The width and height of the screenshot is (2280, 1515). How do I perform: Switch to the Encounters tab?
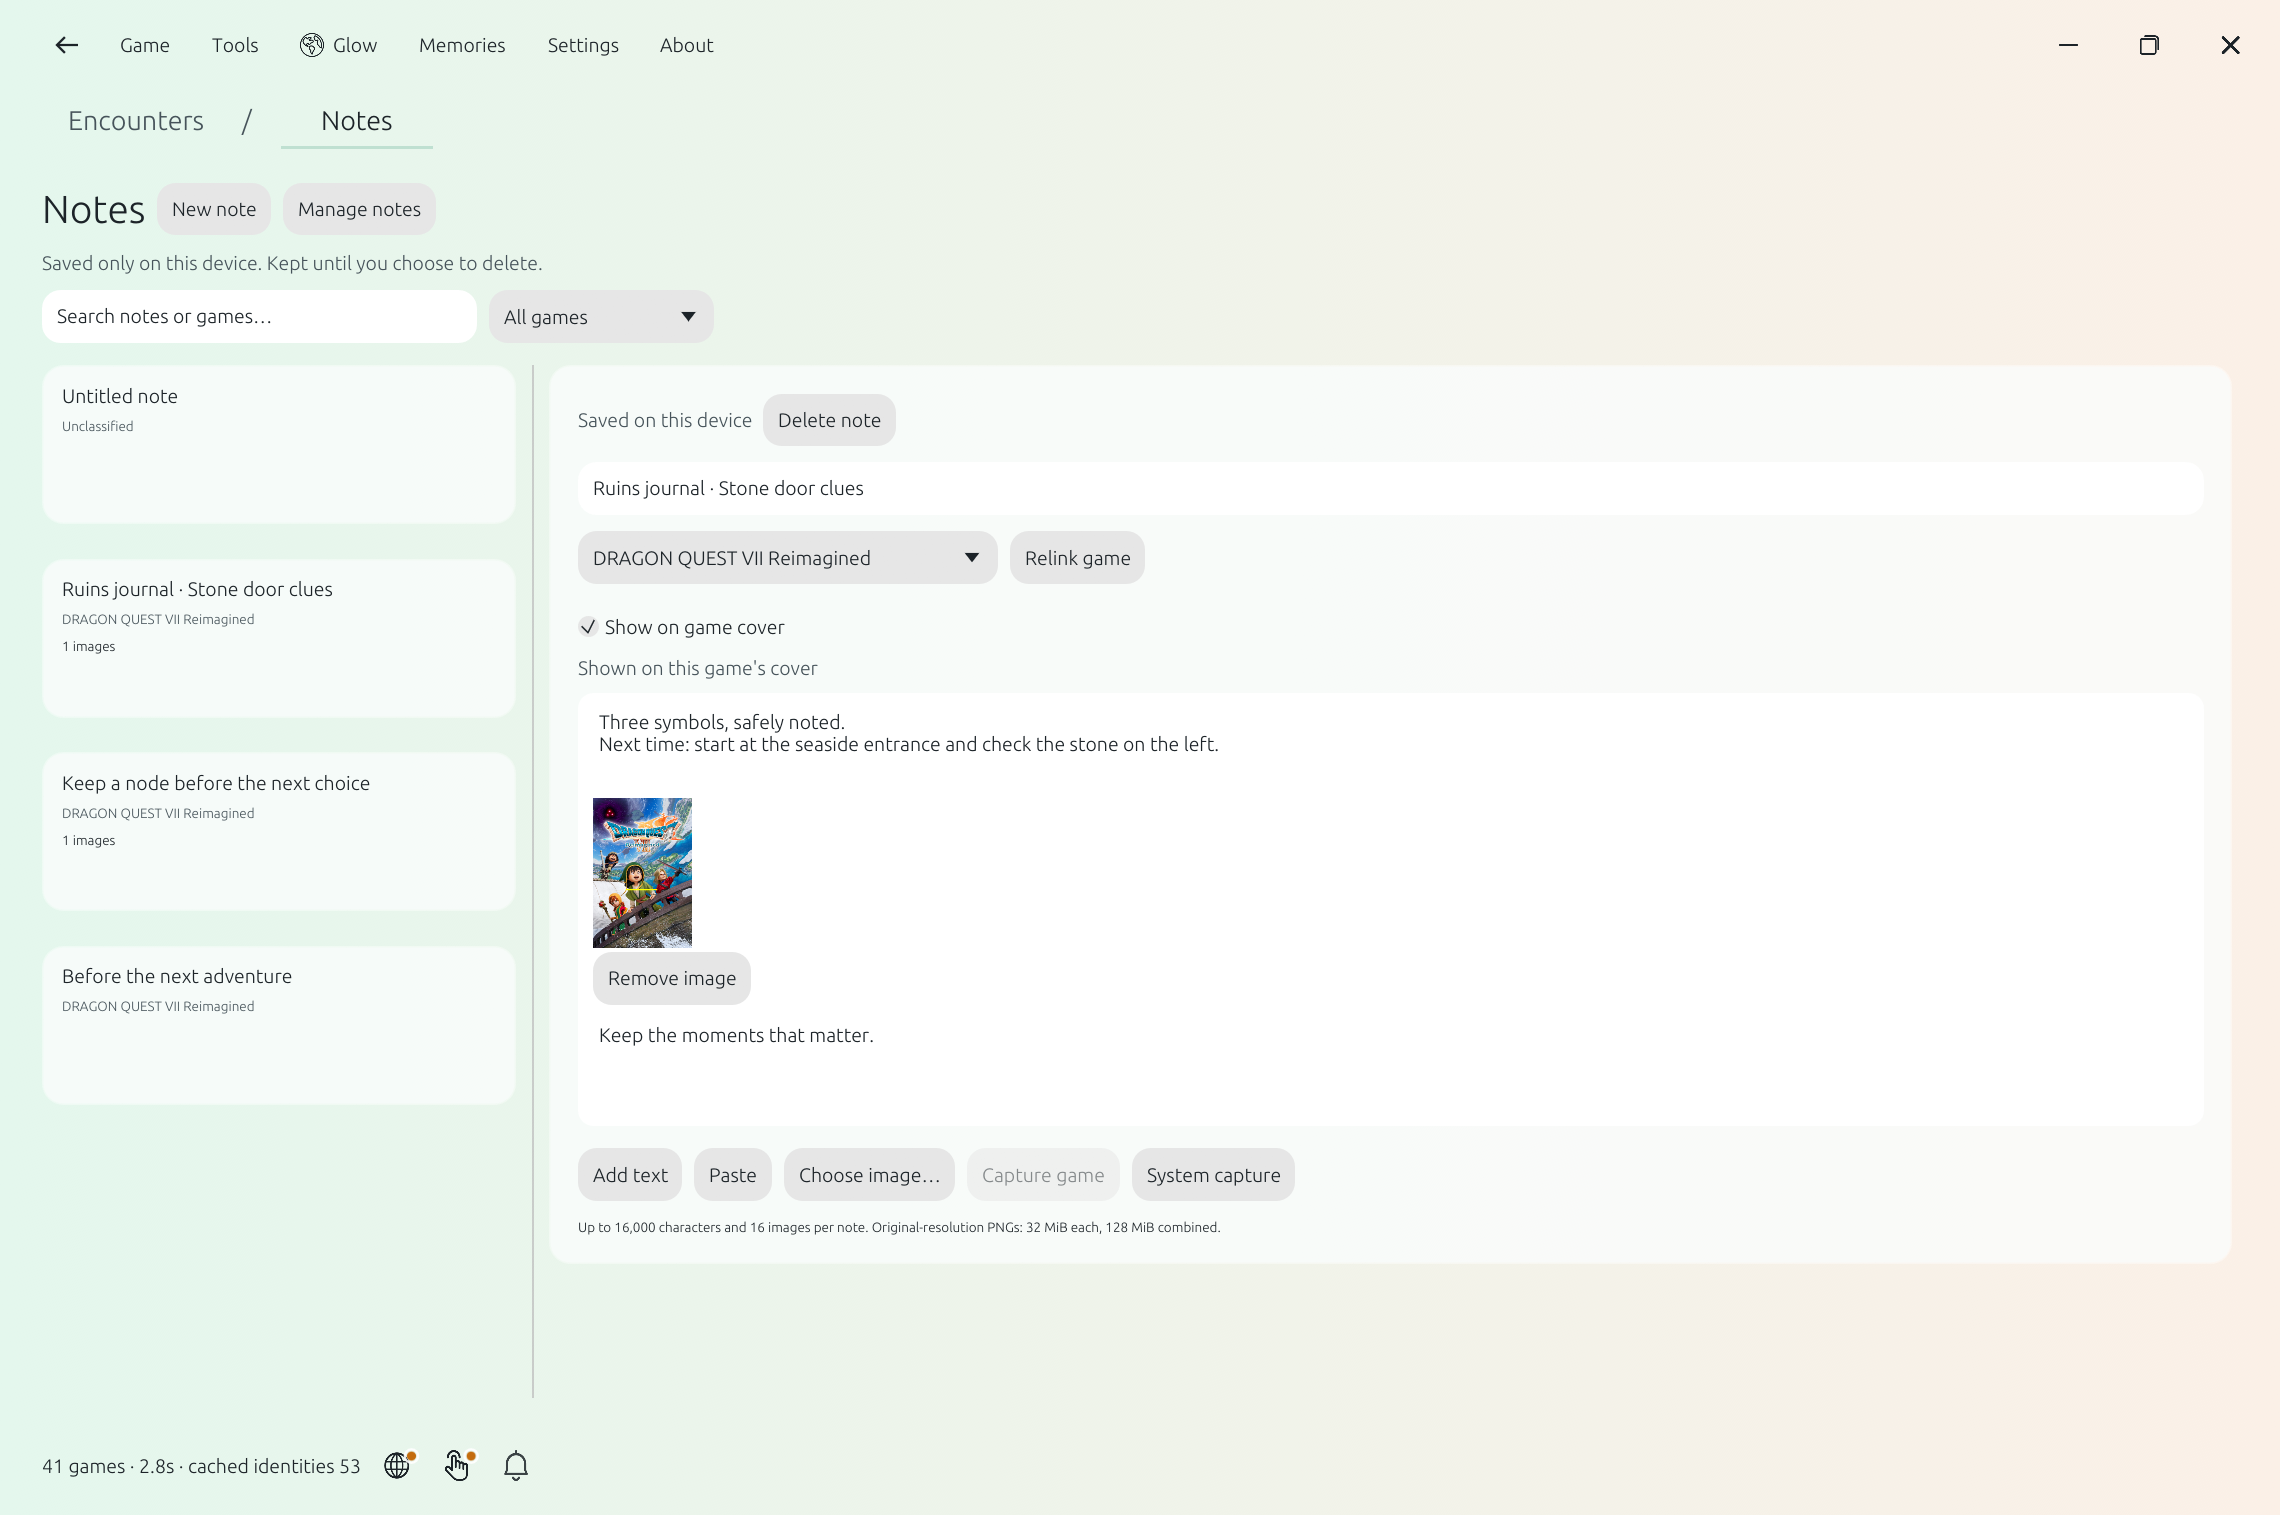[x=136, y=121]
